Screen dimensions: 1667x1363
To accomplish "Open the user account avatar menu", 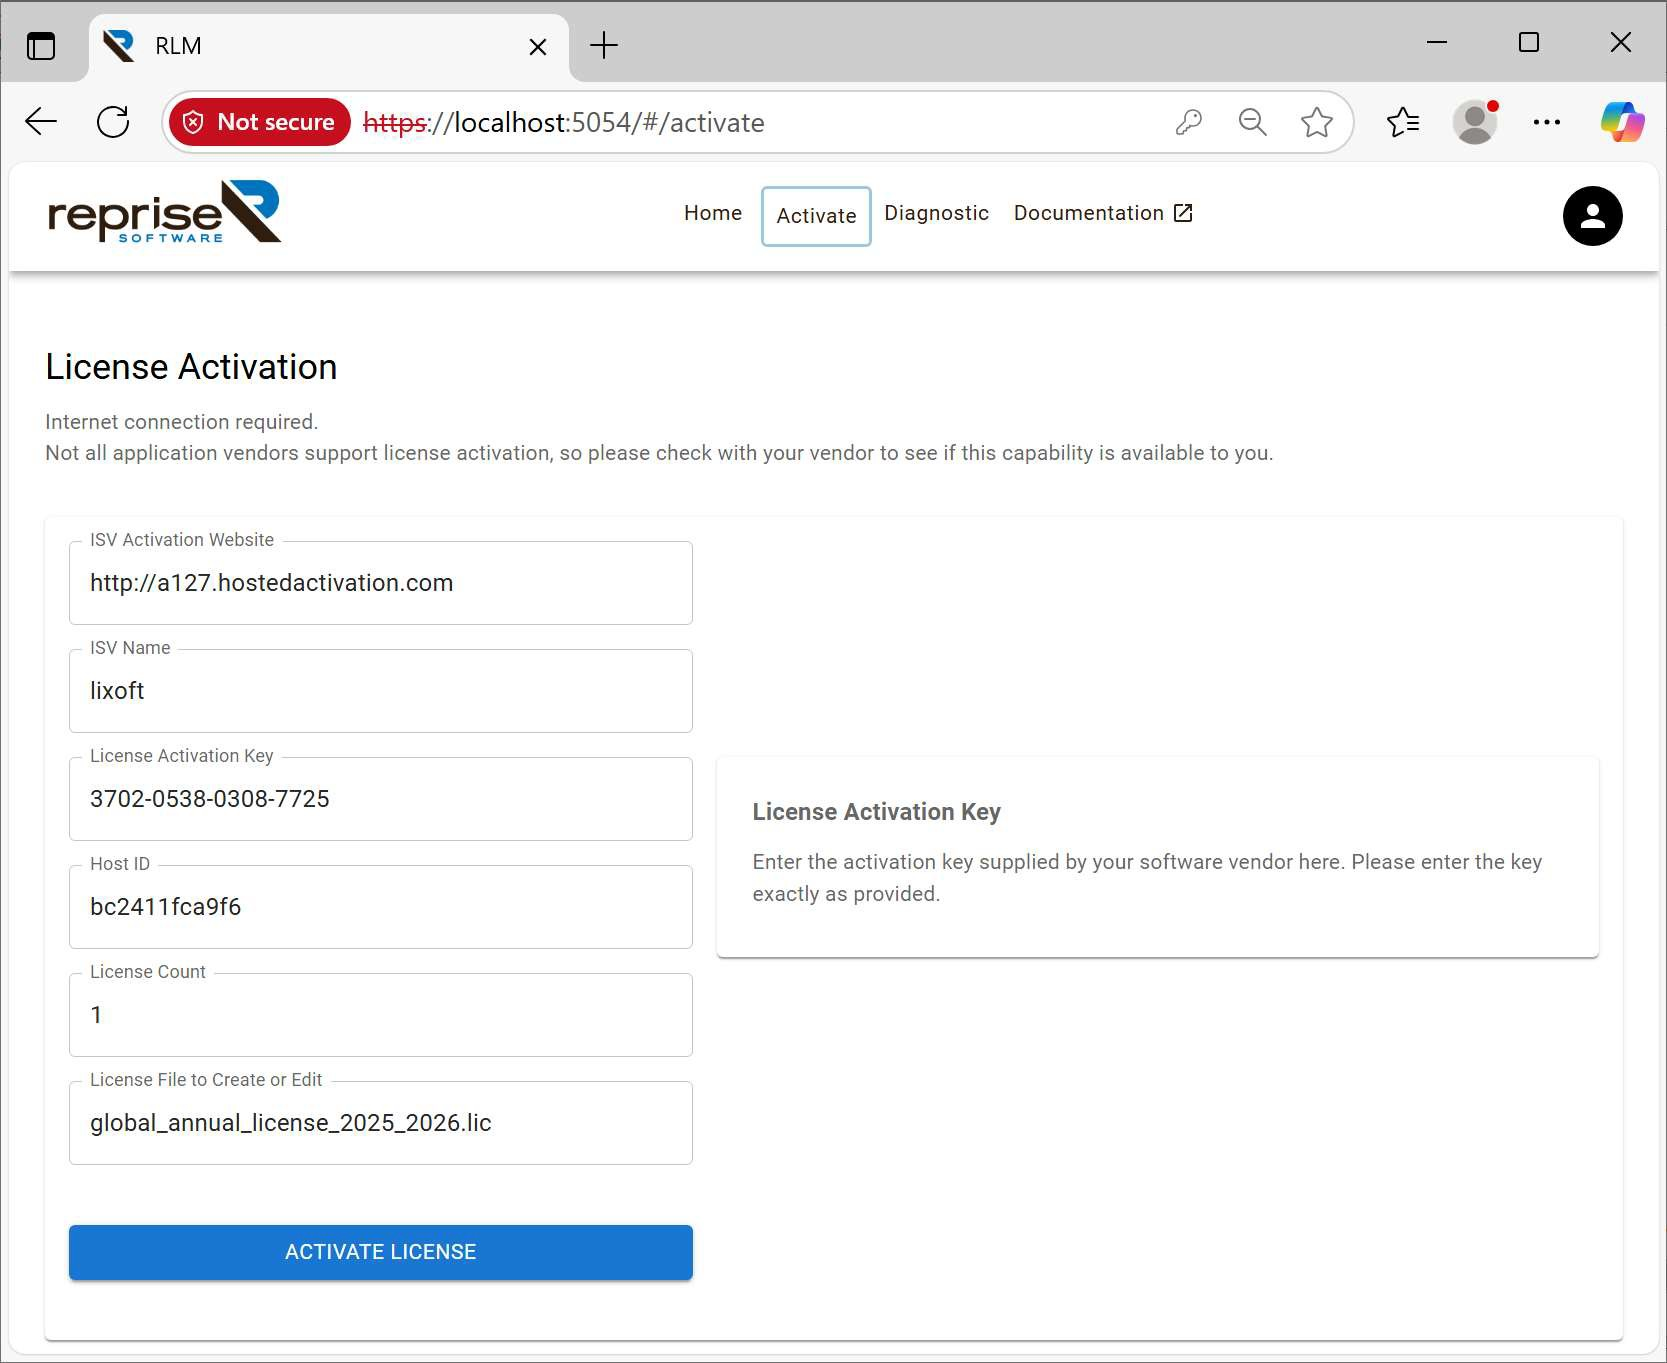I will (x=1592, y=216).
